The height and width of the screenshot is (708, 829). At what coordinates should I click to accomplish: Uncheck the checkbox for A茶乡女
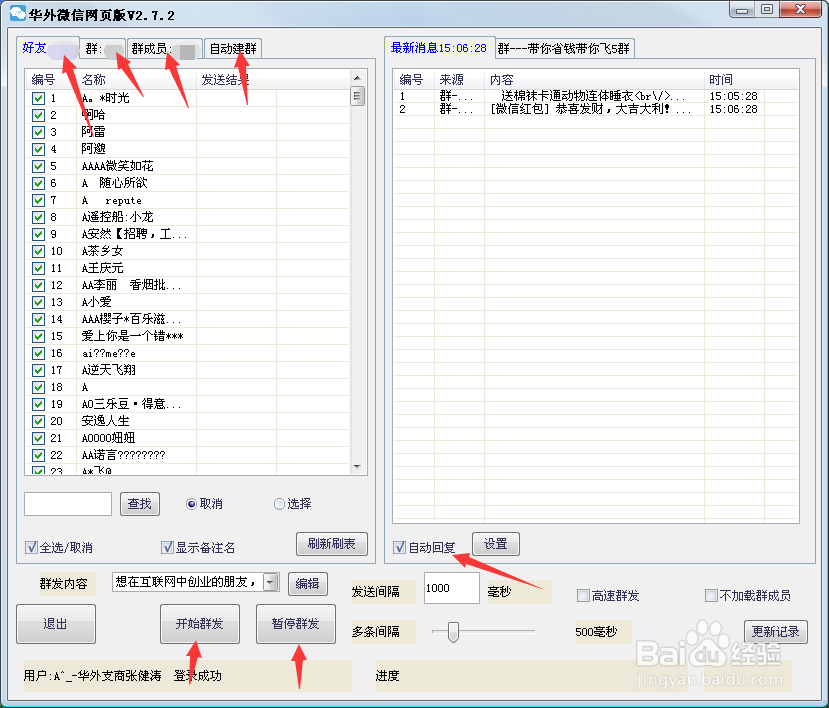pyautogui.click(x=38, y=251)
